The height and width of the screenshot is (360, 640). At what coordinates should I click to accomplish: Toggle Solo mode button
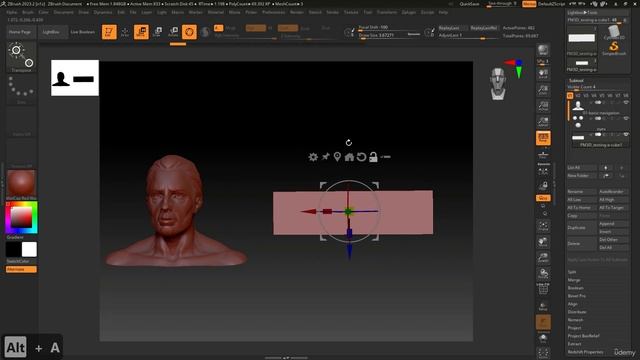coord(543,338)
